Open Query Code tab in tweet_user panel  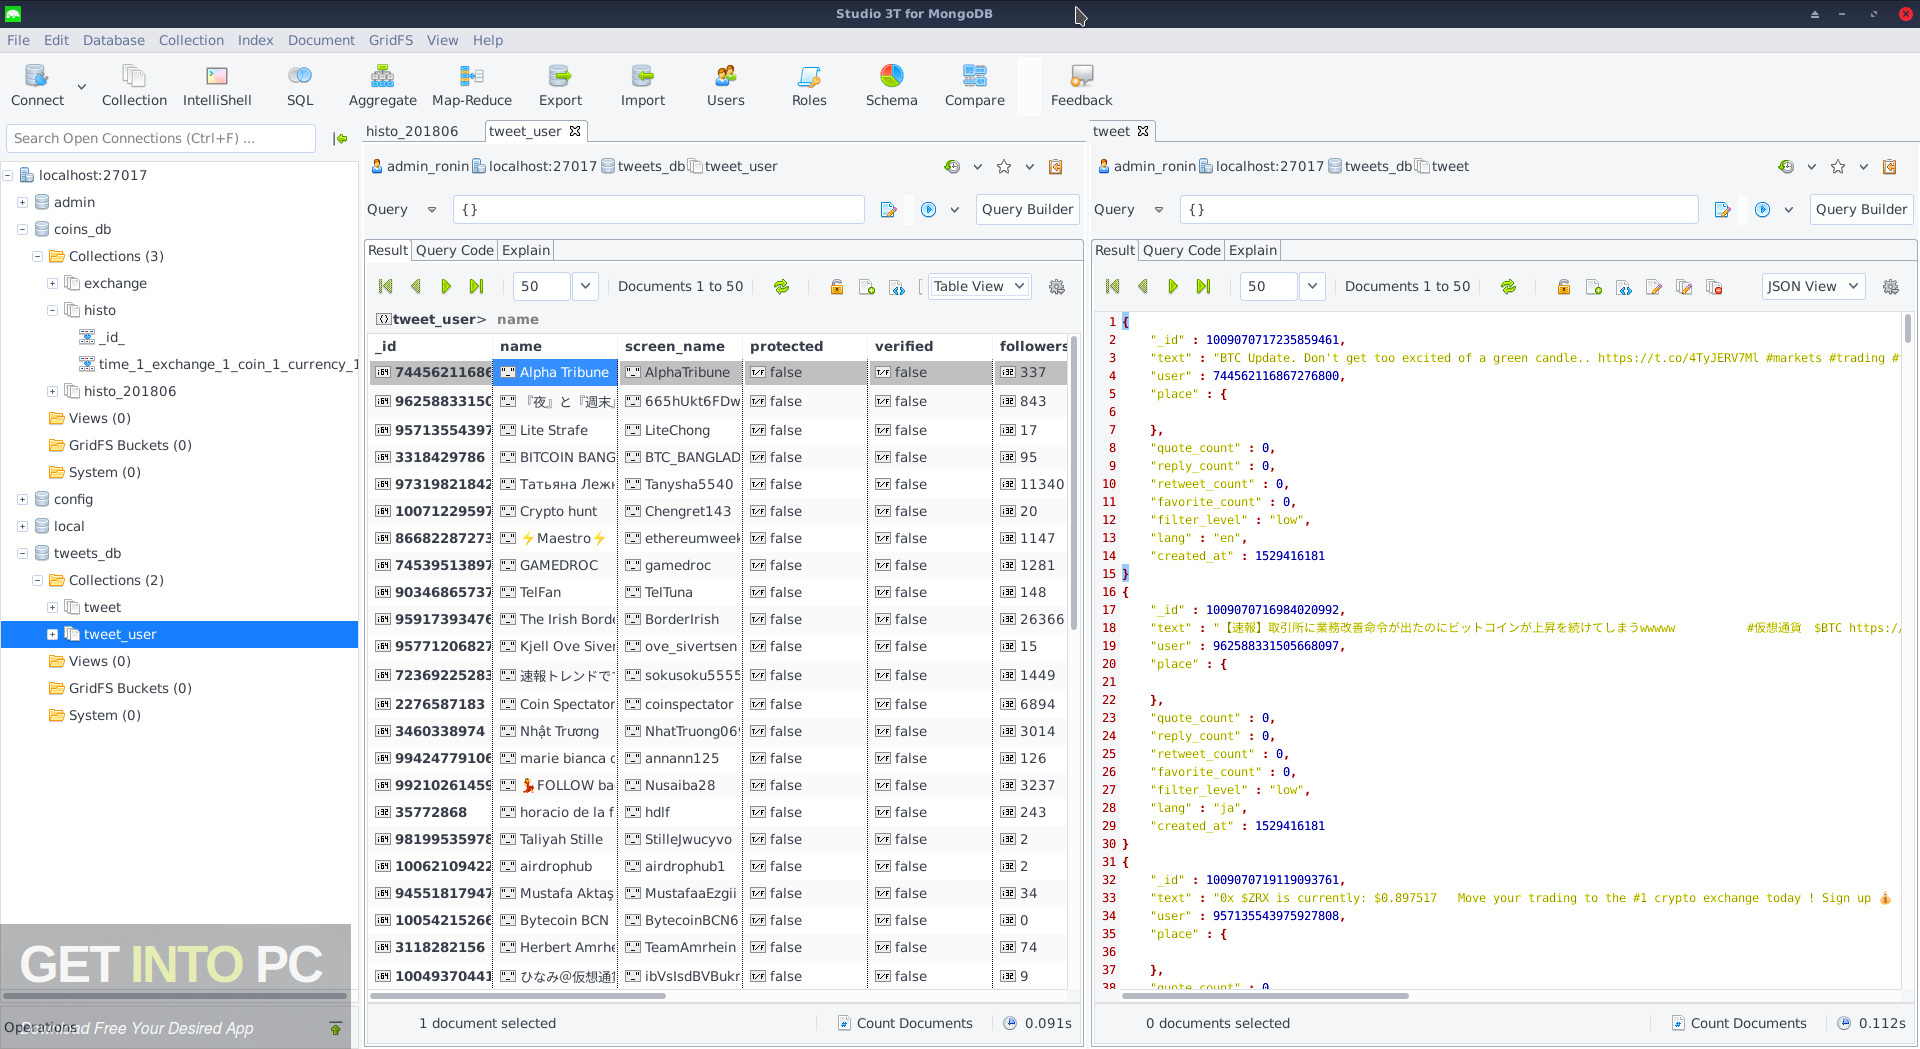(455, 250)
